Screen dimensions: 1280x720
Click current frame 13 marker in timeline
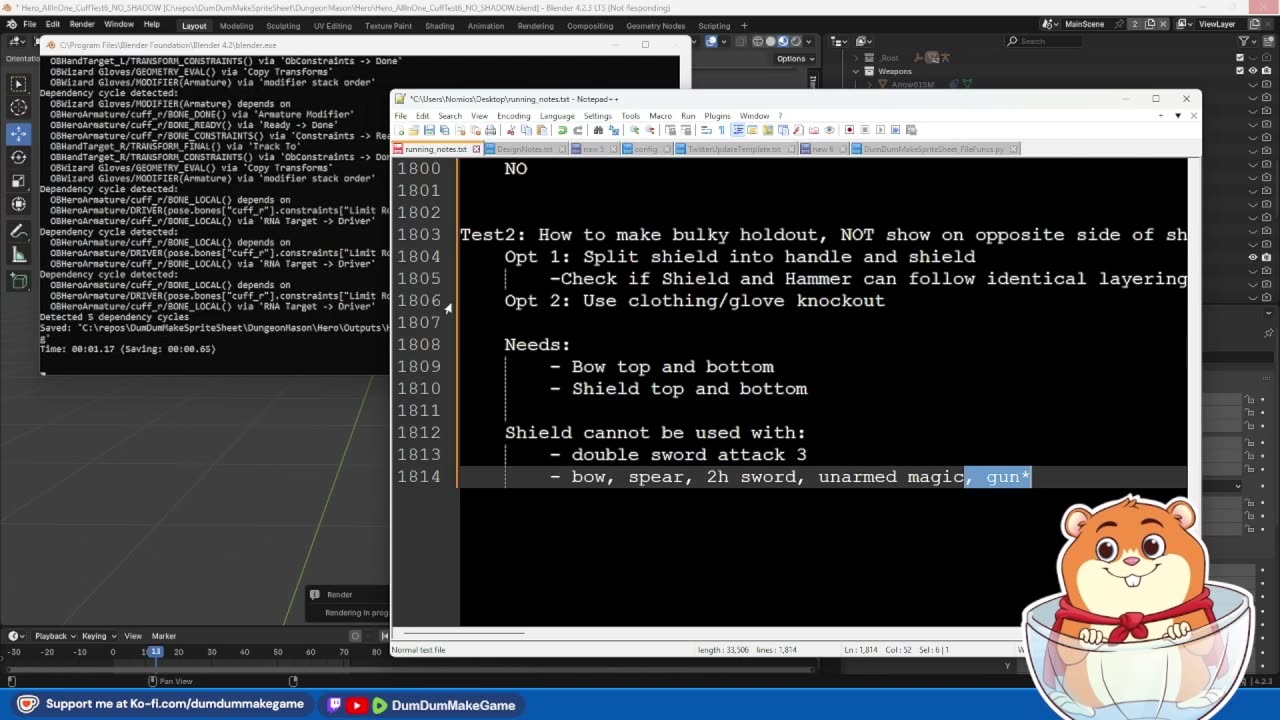point(154,652)
